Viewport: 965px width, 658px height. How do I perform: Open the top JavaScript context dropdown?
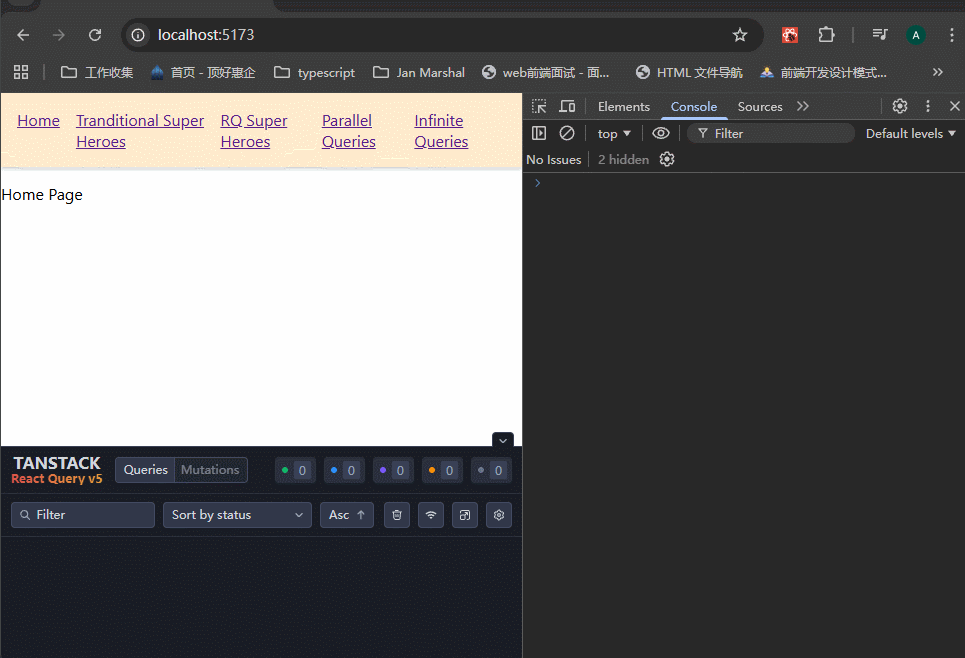614,133
